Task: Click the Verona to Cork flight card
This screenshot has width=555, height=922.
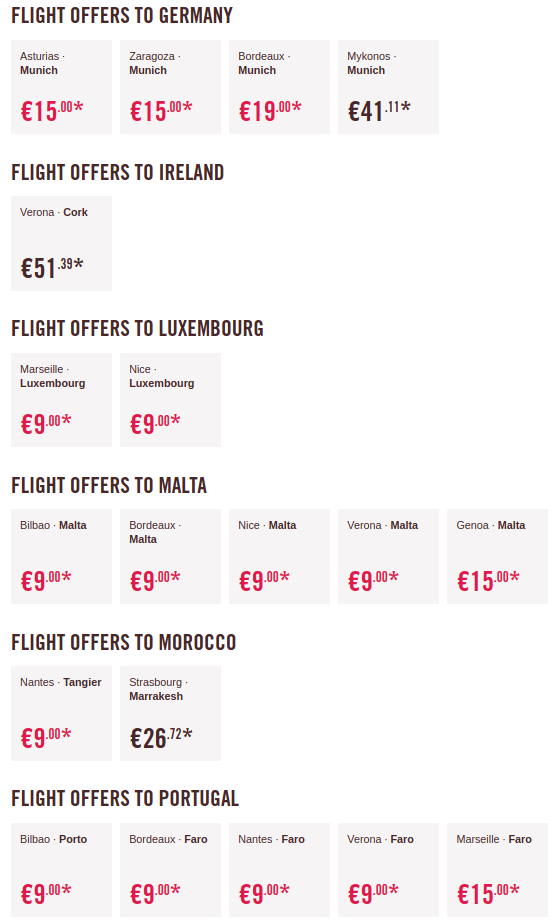Action: (61, 243)
